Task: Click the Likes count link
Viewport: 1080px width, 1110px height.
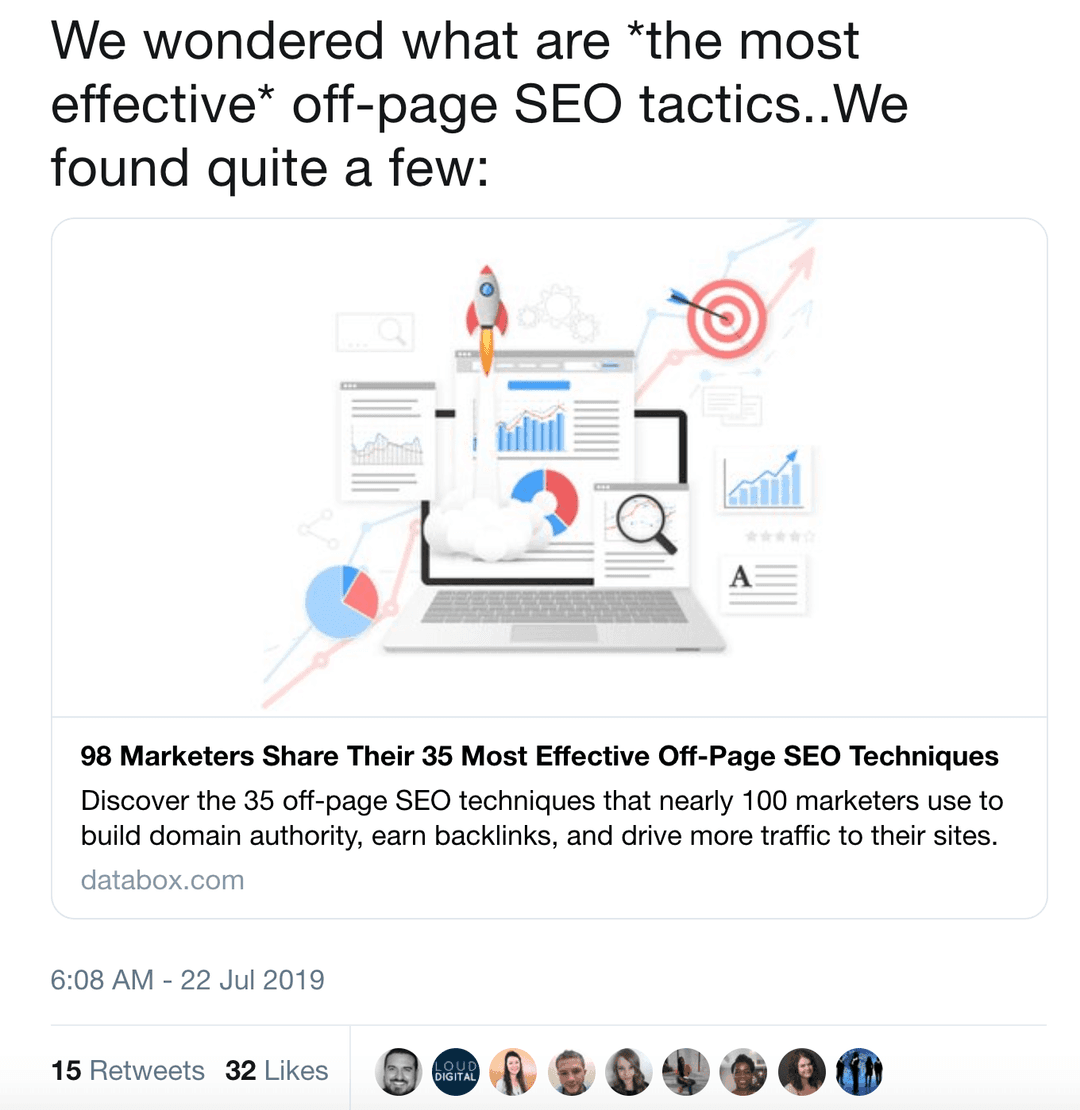Action: coord(277,1070)
